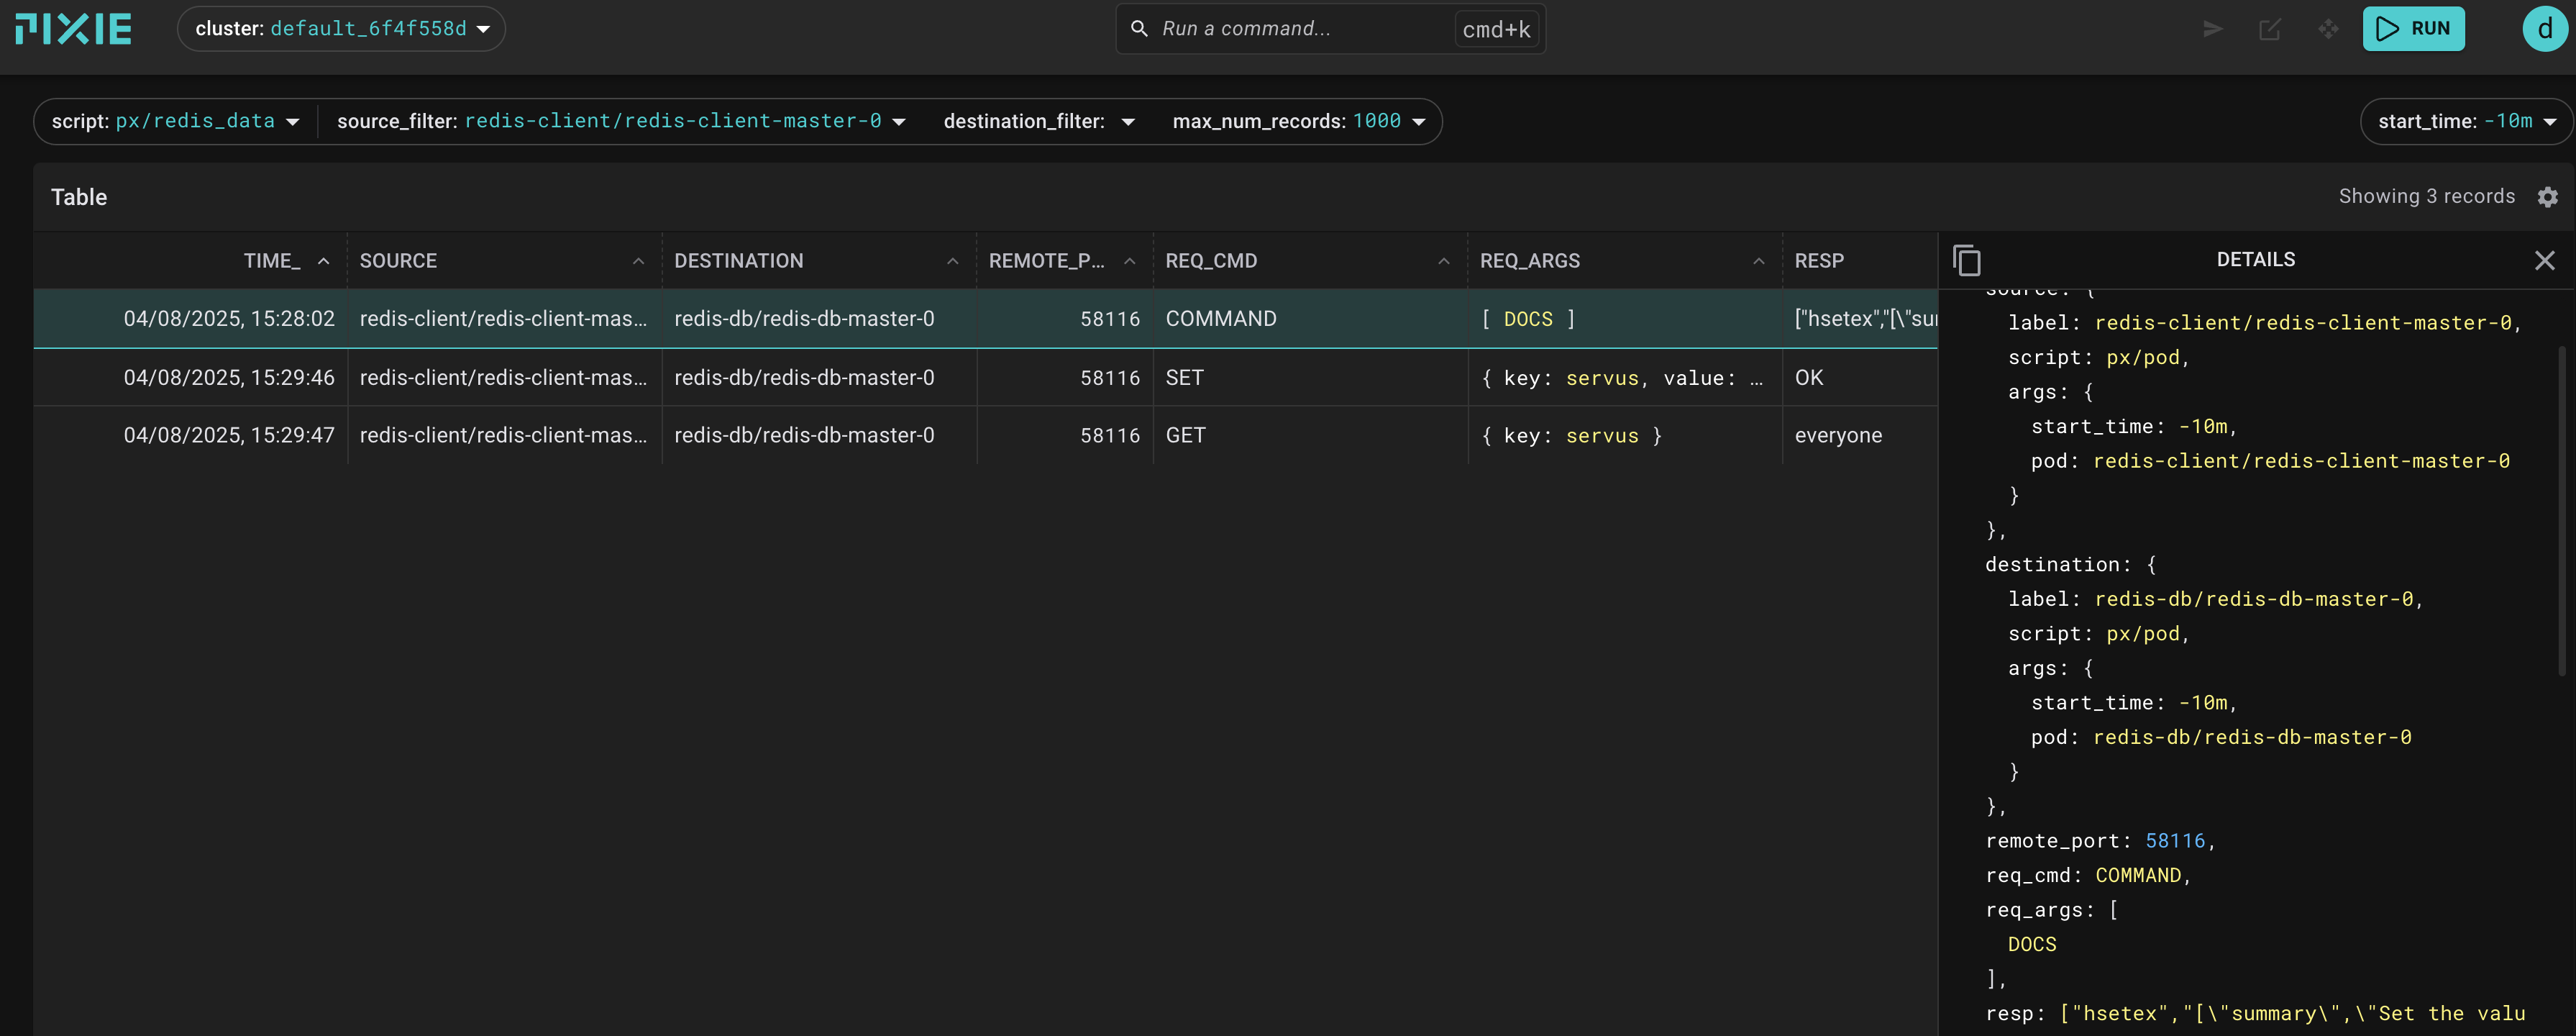The height and width of the screenshot is (1036, 2576).
Task: Select the row with COMMAND request
Action: pos(985,319)
